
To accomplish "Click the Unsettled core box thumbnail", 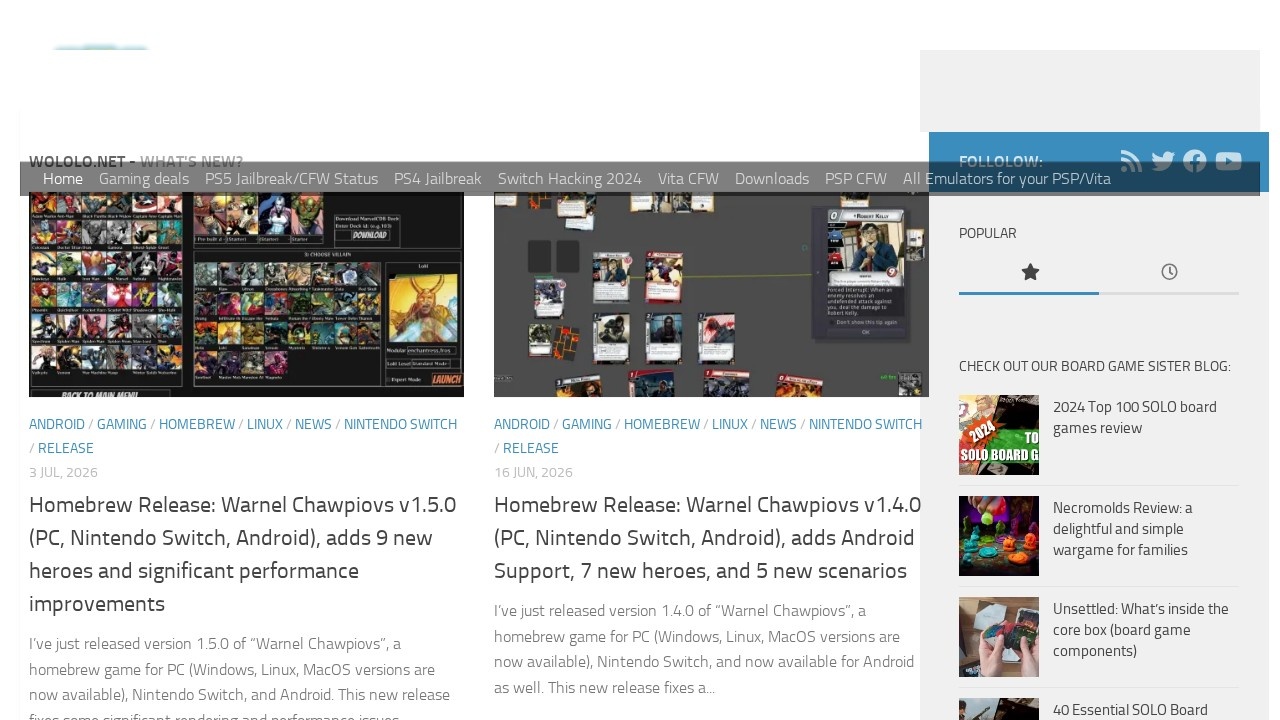I will tap(999, 637).
